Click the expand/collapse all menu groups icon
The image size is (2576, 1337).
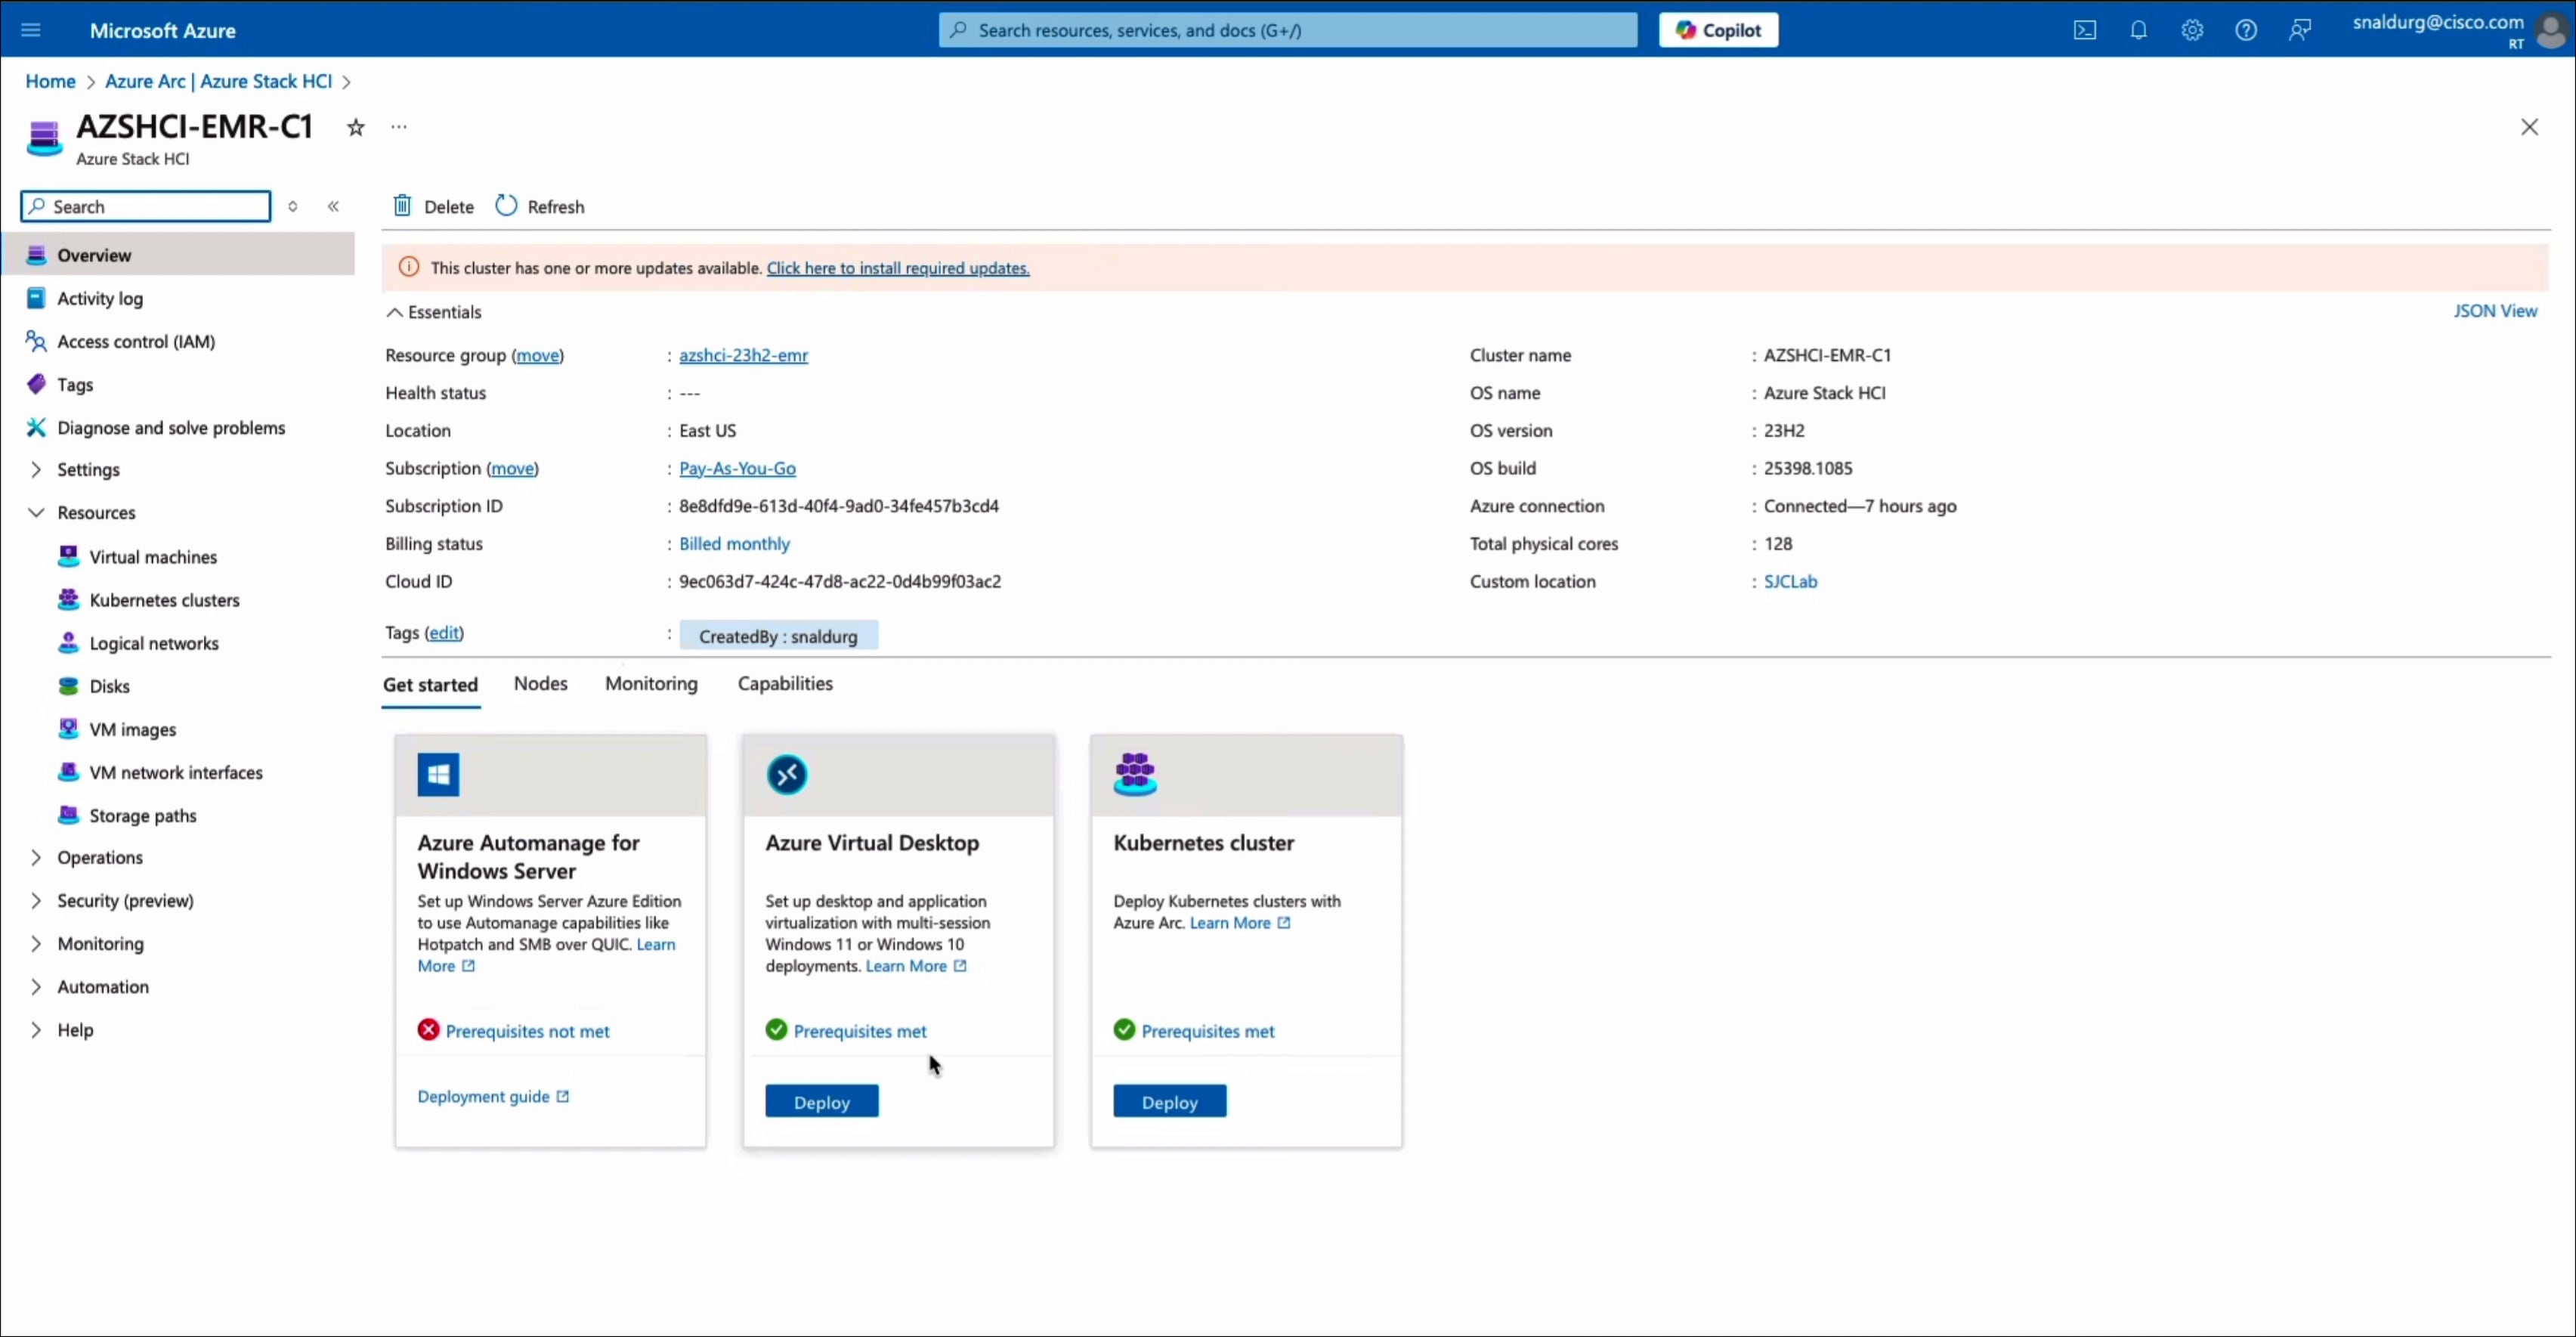click(x=293, y=206)
